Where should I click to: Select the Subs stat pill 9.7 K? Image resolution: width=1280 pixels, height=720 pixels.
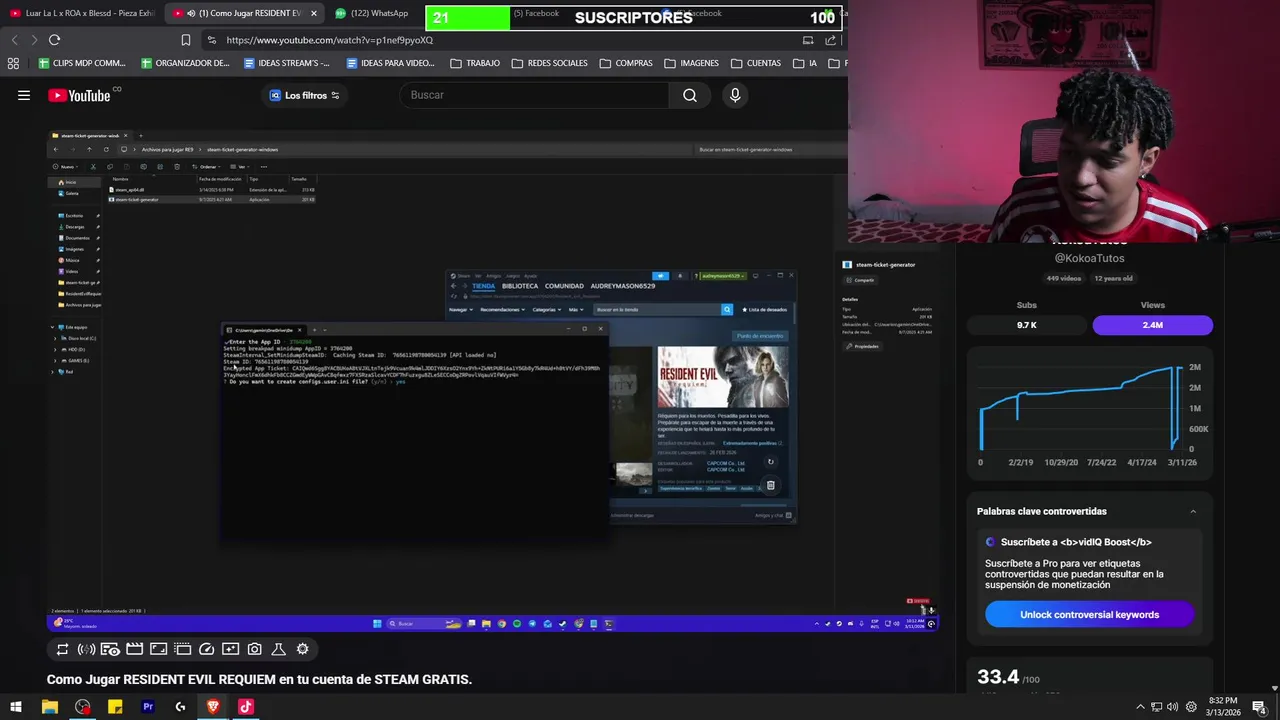[1027, 325]
